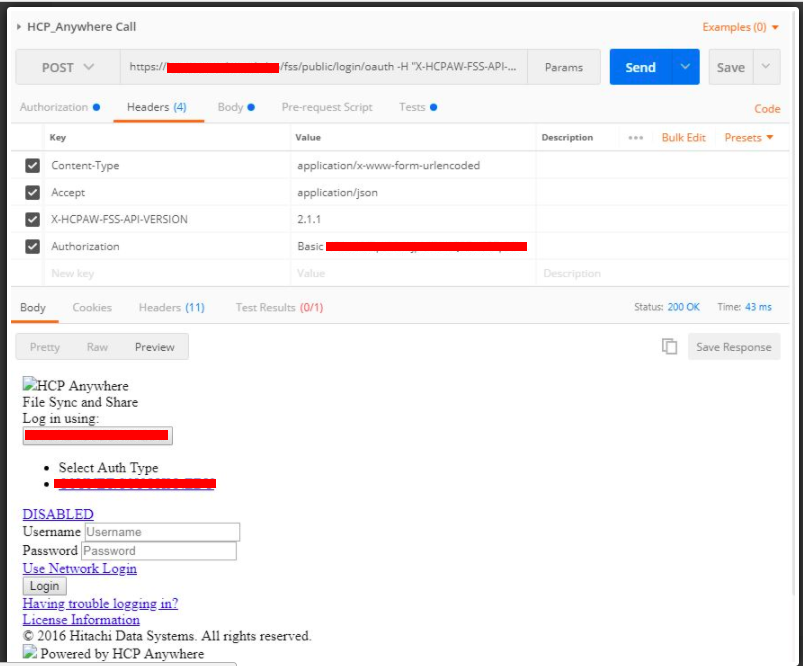
Task: Click the Username input field
Action: 162,532
